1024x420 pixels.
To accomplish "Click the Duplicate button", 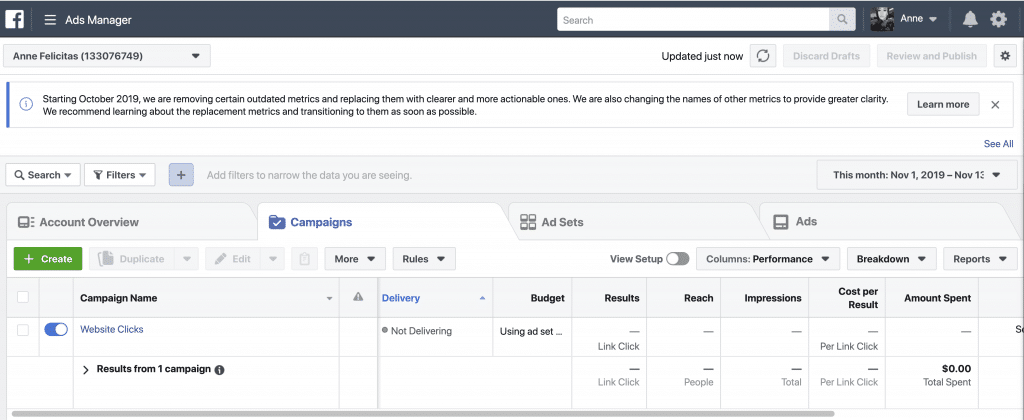I will tap(133, 259).
